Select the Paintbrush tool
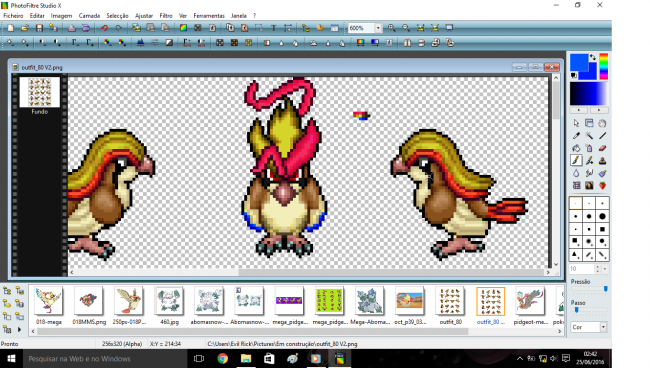Image resolution: width=650 pixels, height=368 pixels. point(576,160)
